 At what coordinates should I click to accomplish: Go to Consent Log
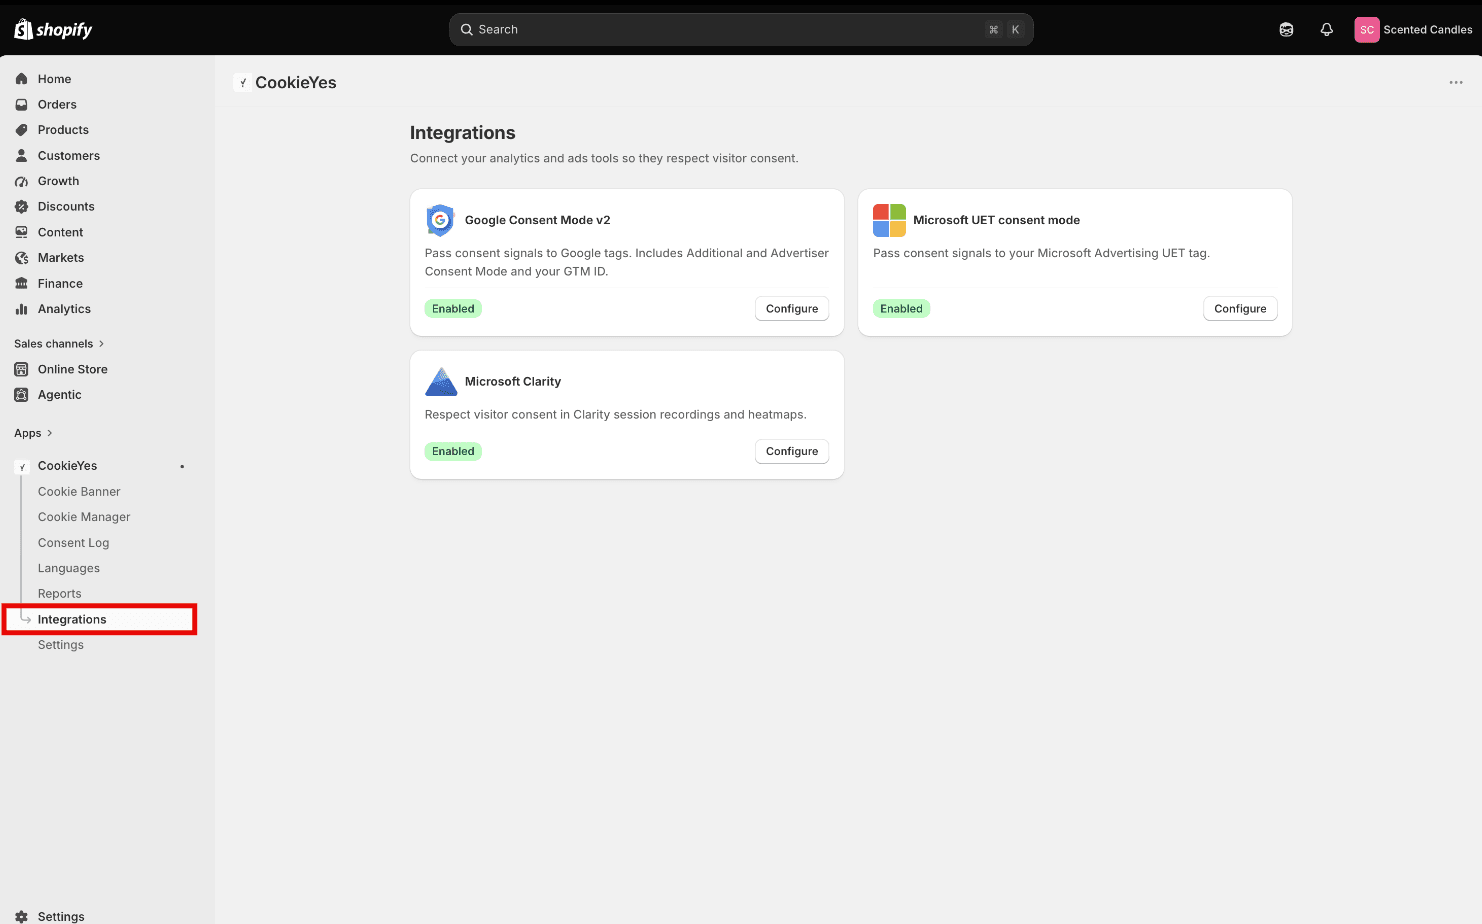tap(74, 543)
